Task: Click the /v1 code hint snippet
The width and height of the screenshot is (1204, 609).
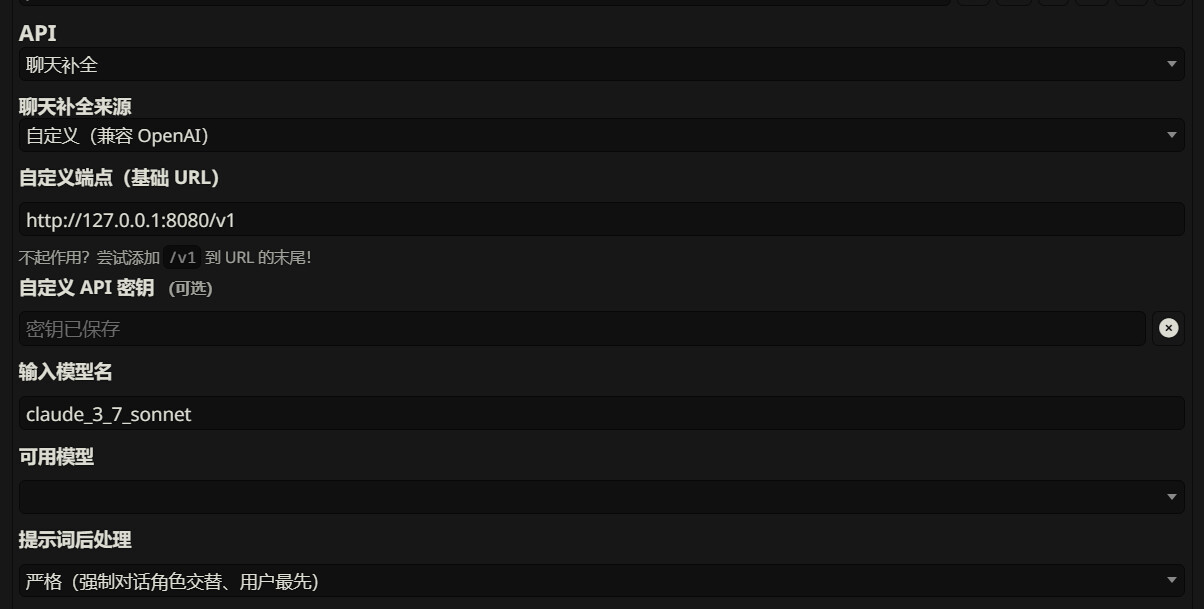Action: click(x=183, y=258)
